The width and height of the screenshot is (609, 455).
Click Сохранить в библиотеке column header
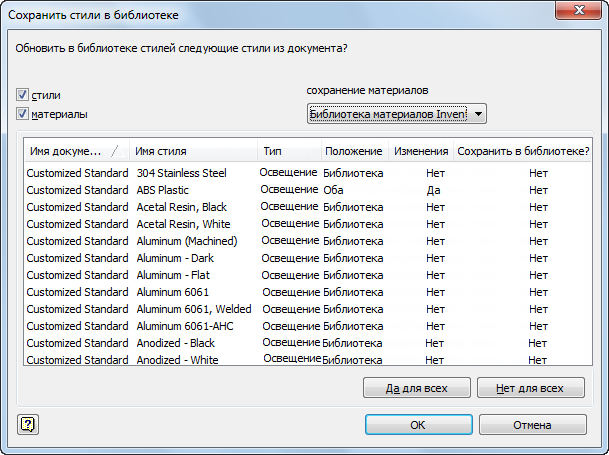[x=522, y=151]
